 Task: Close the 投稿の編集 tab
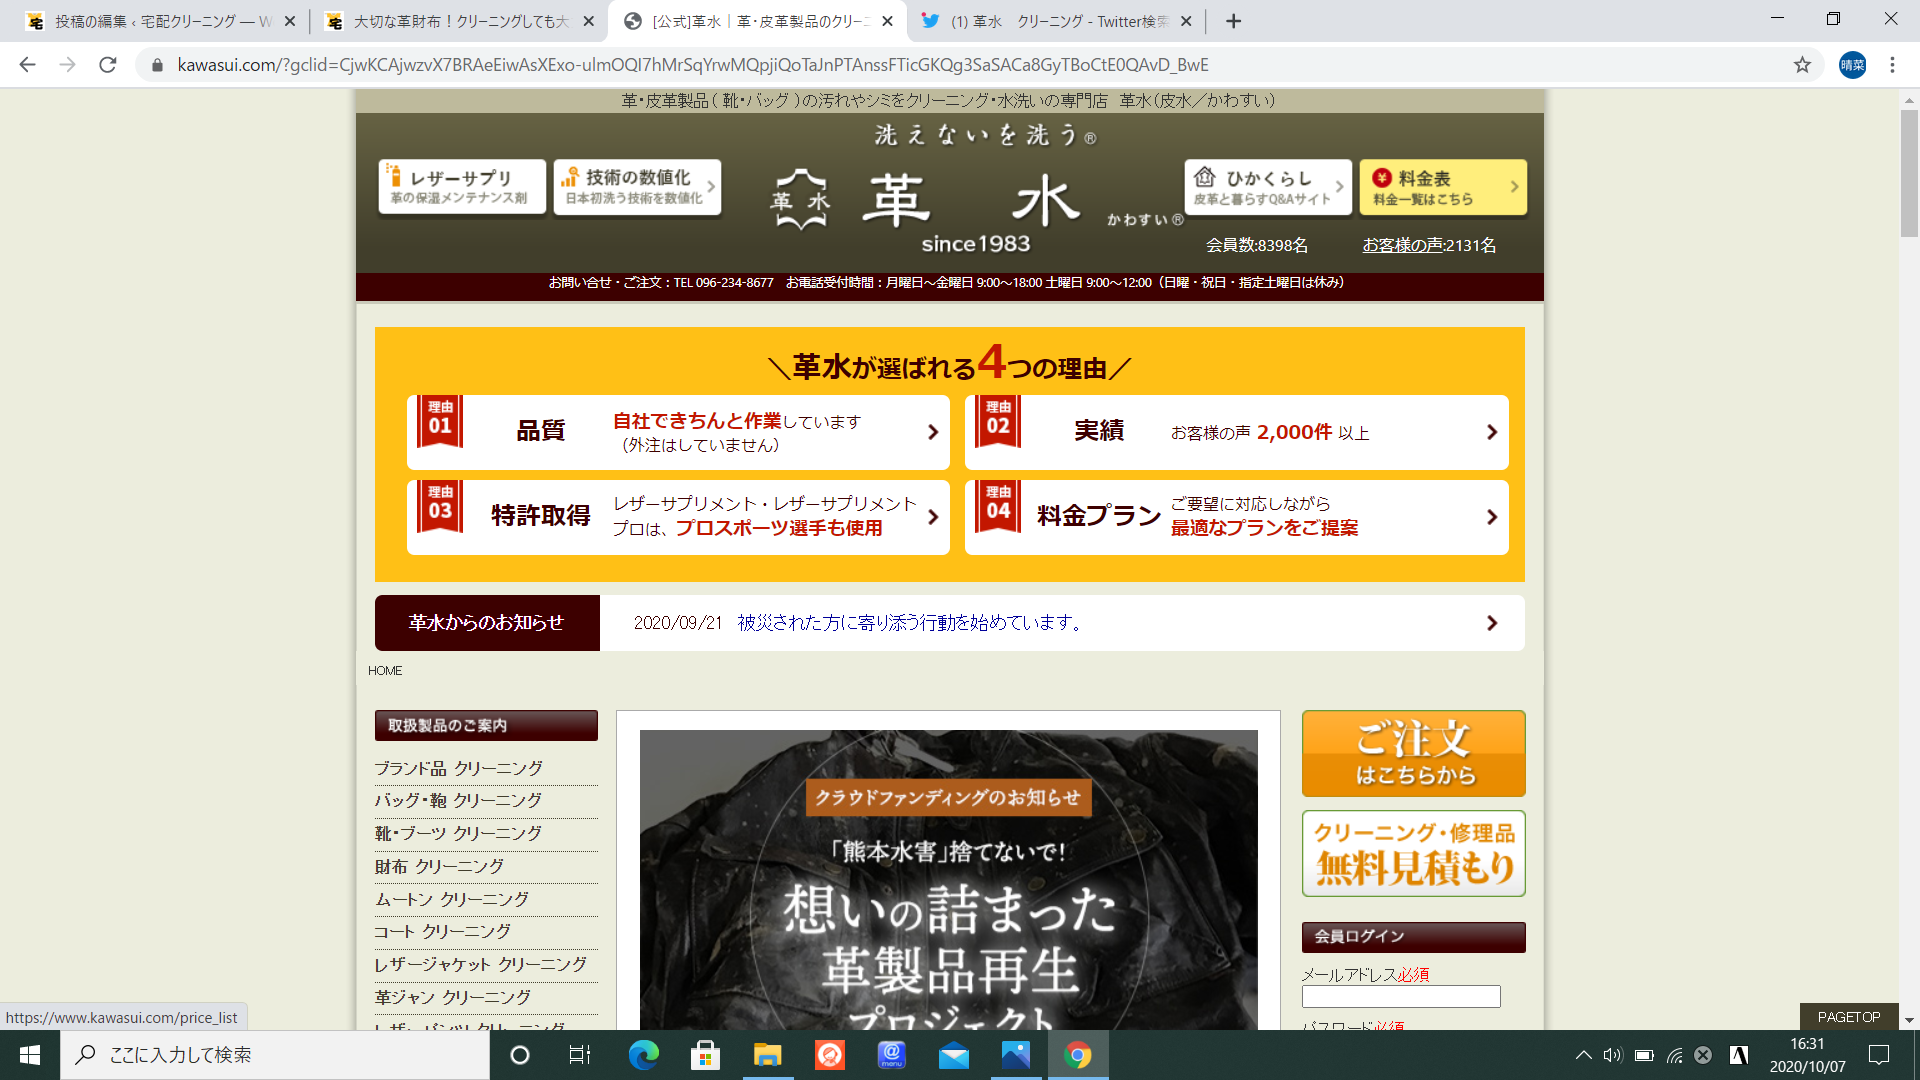click(x=290, y=21)
